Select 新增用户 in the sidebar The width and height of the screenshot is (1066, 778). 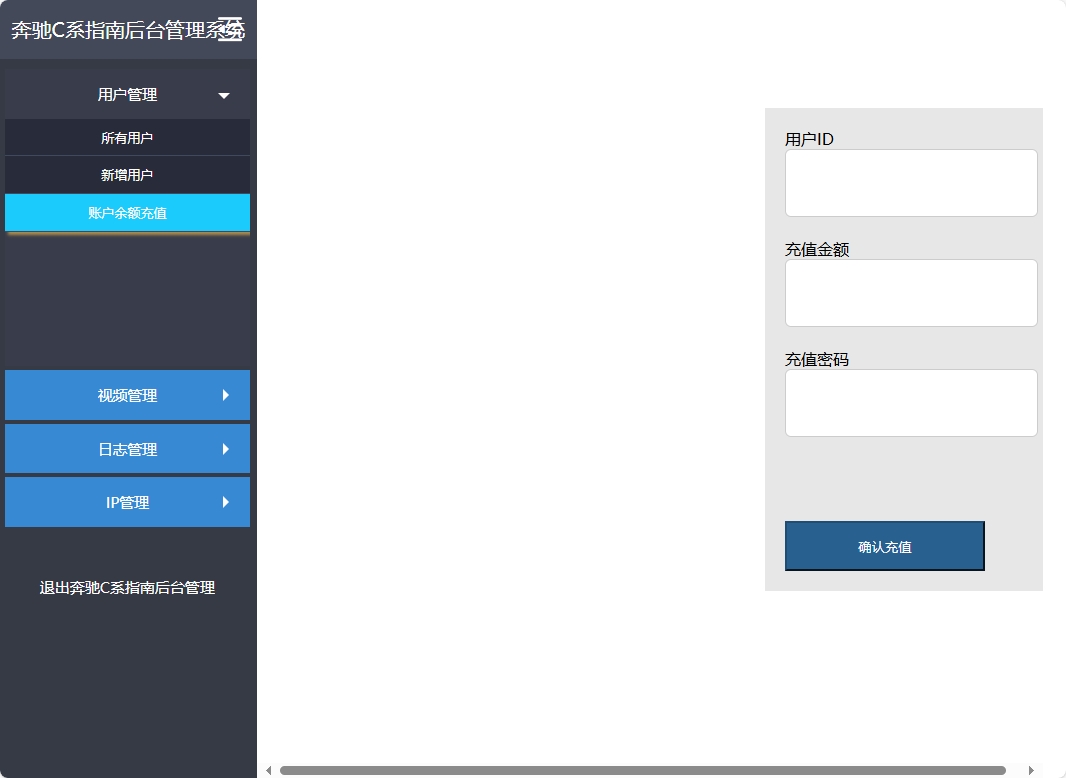tap(127, 175)
